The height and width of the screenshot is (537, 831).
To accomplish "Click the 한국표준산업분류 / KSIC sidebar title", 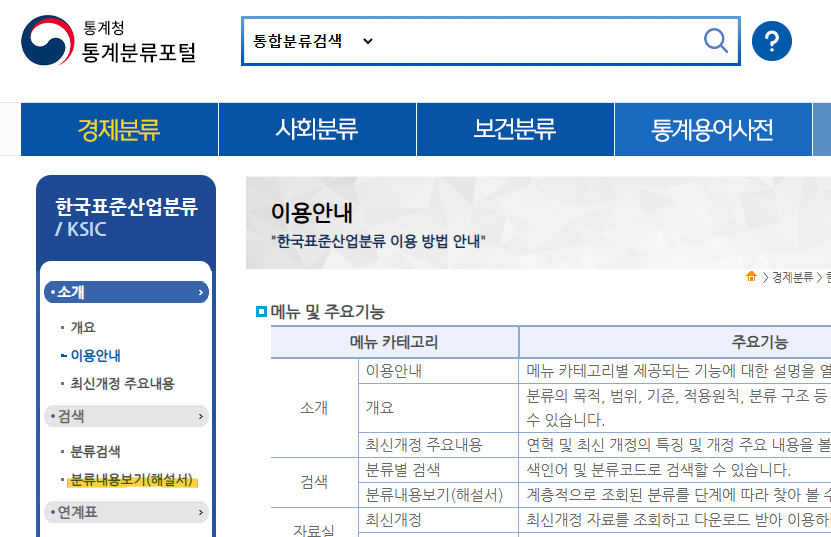I will pos(126,217).
